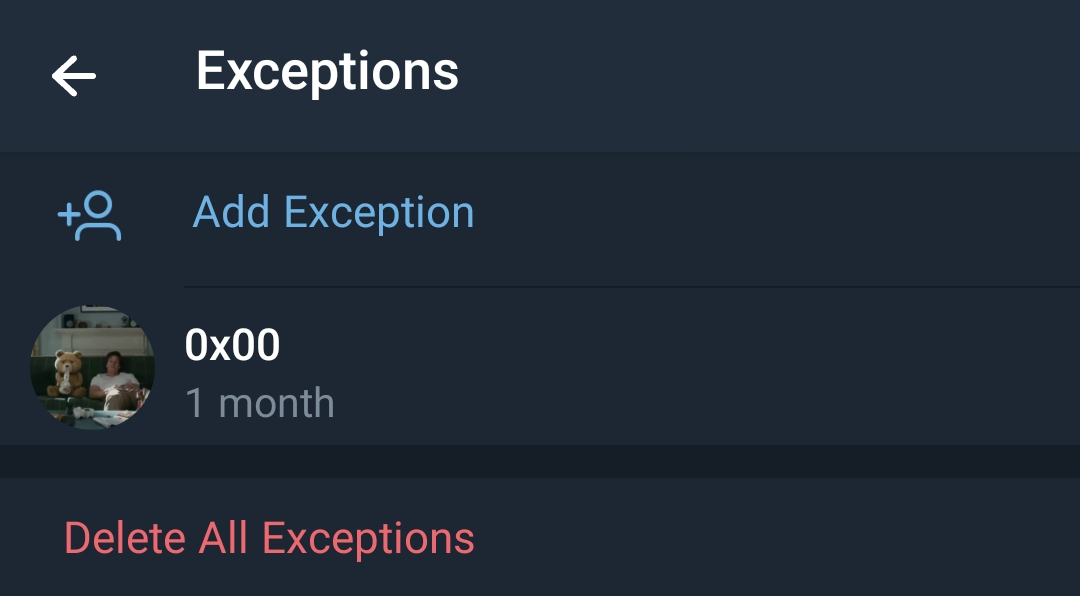Click the Exceptions page title
The width and height of the screenshot is (1080, 596).
pos(327,72)
